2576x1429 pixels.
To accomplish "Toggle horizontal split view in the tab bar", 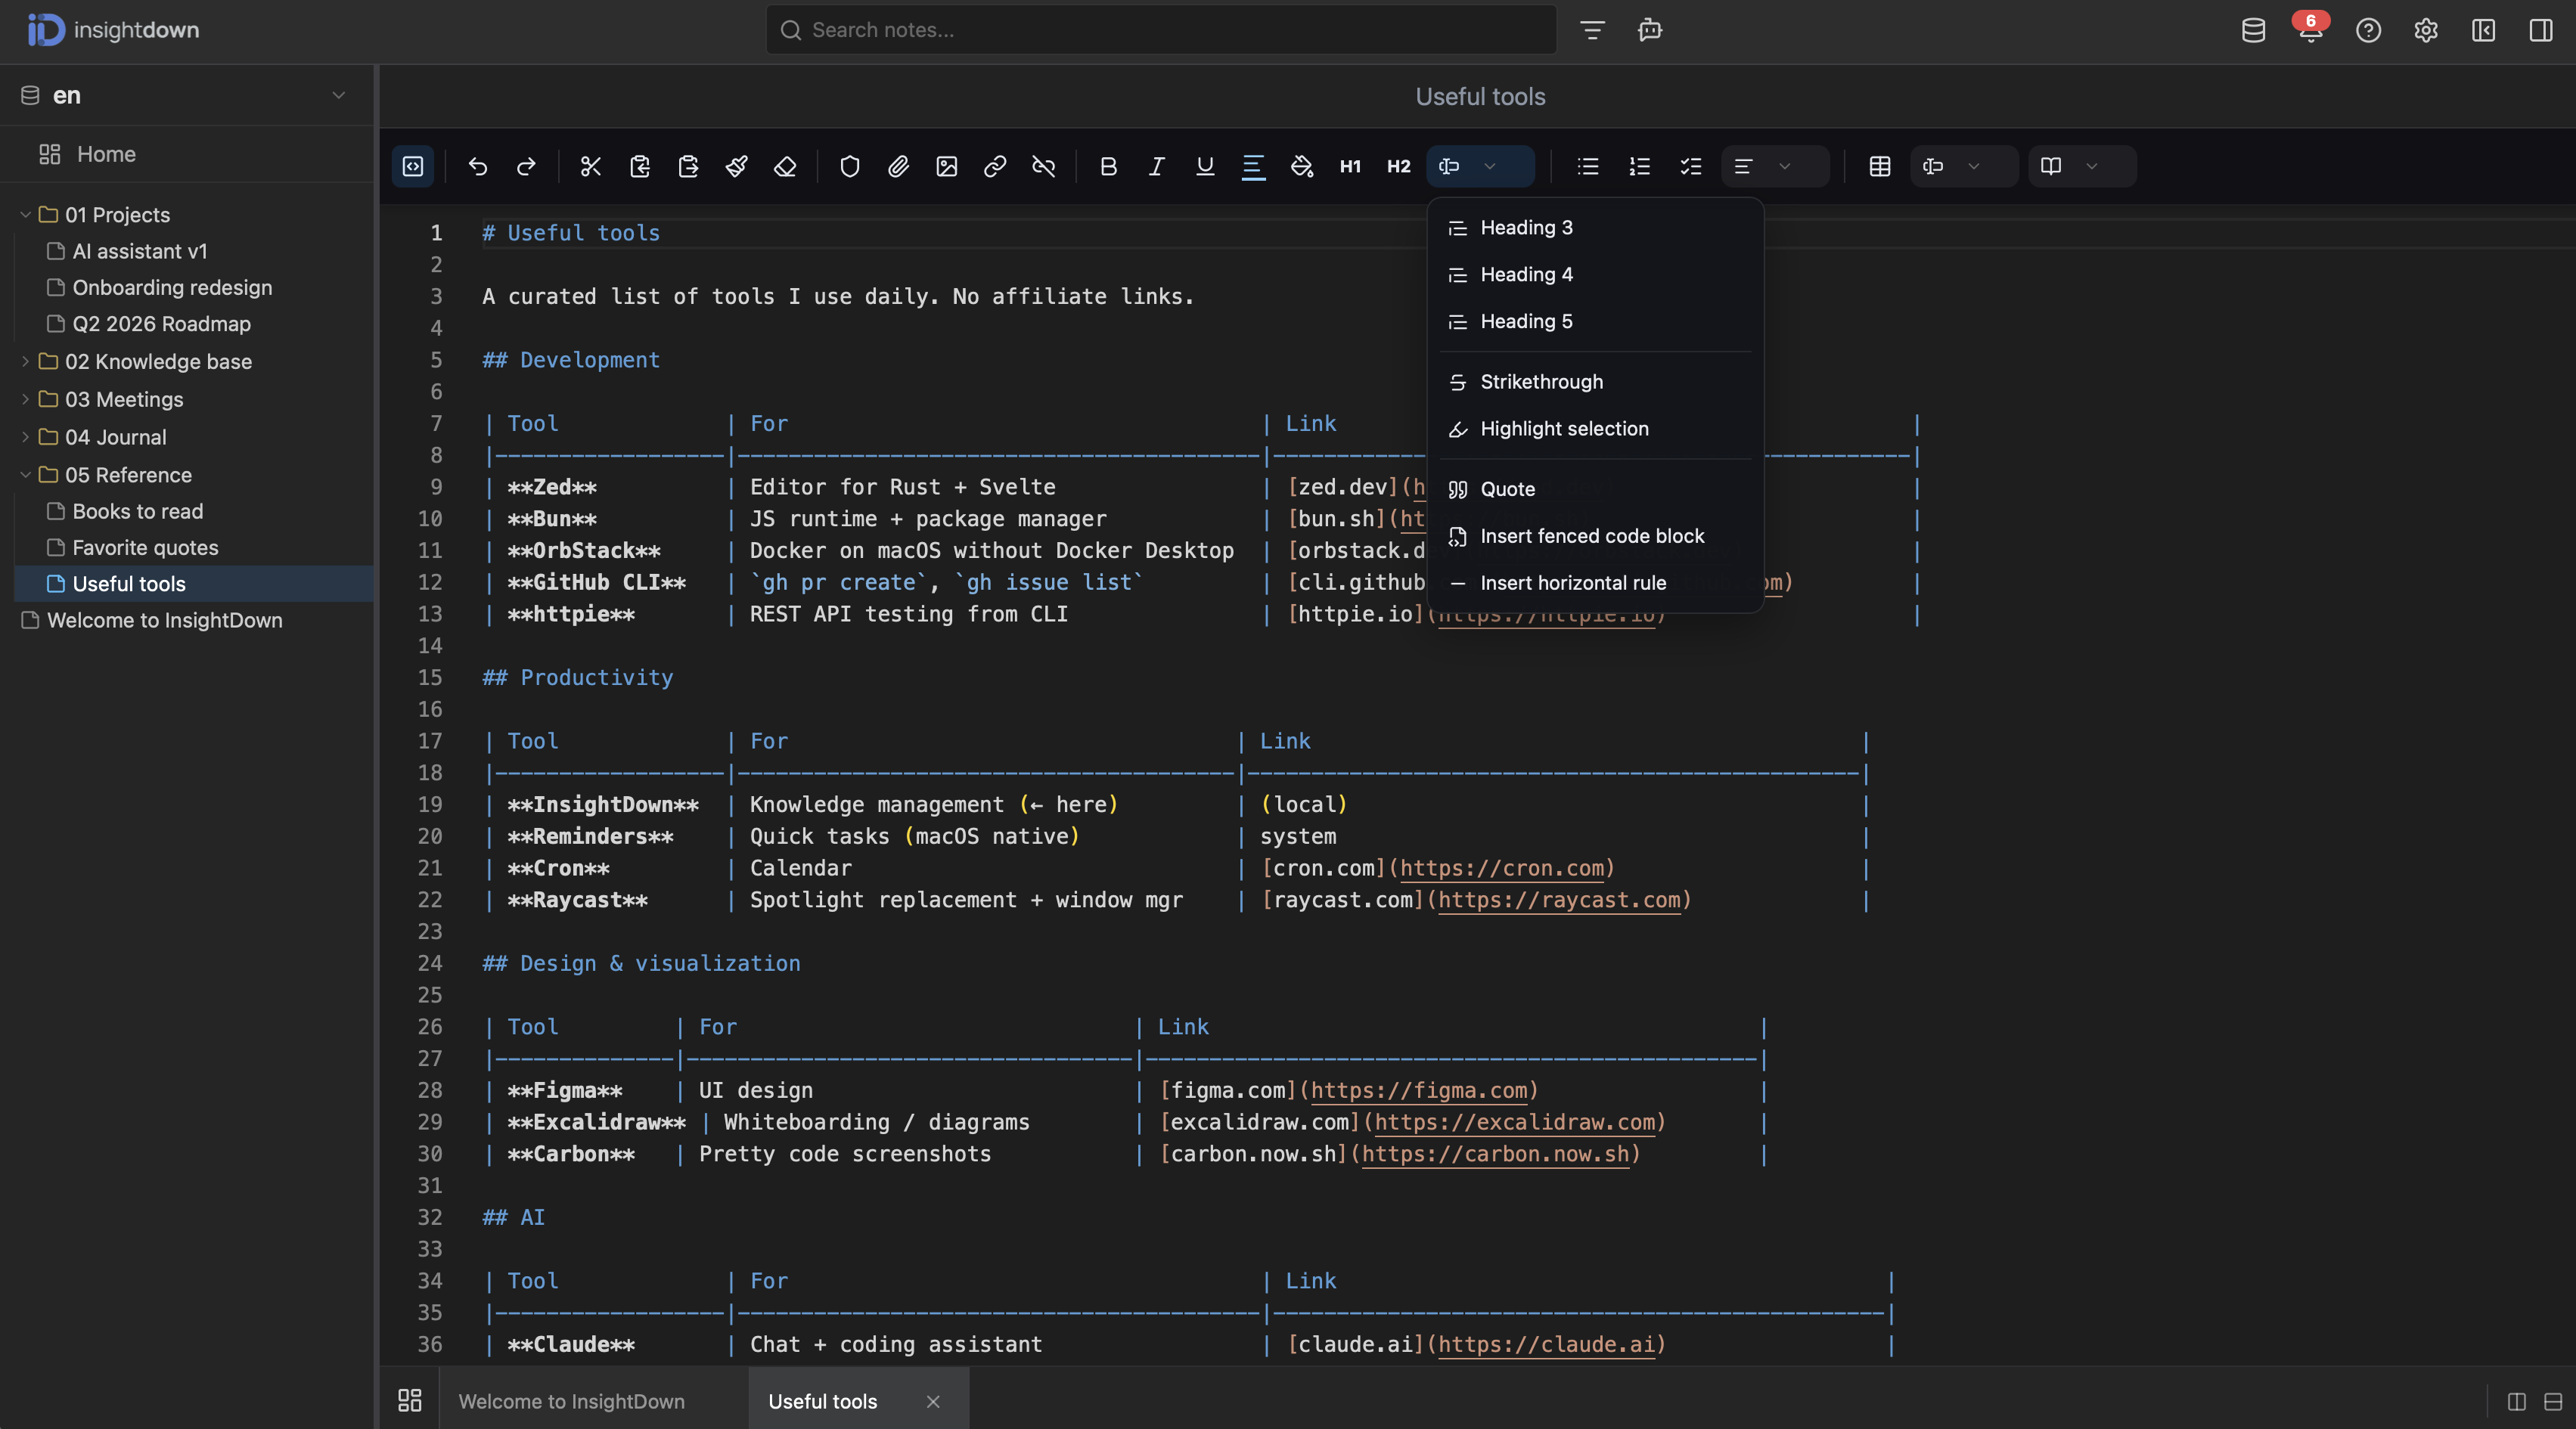I will [2553, 1401].
